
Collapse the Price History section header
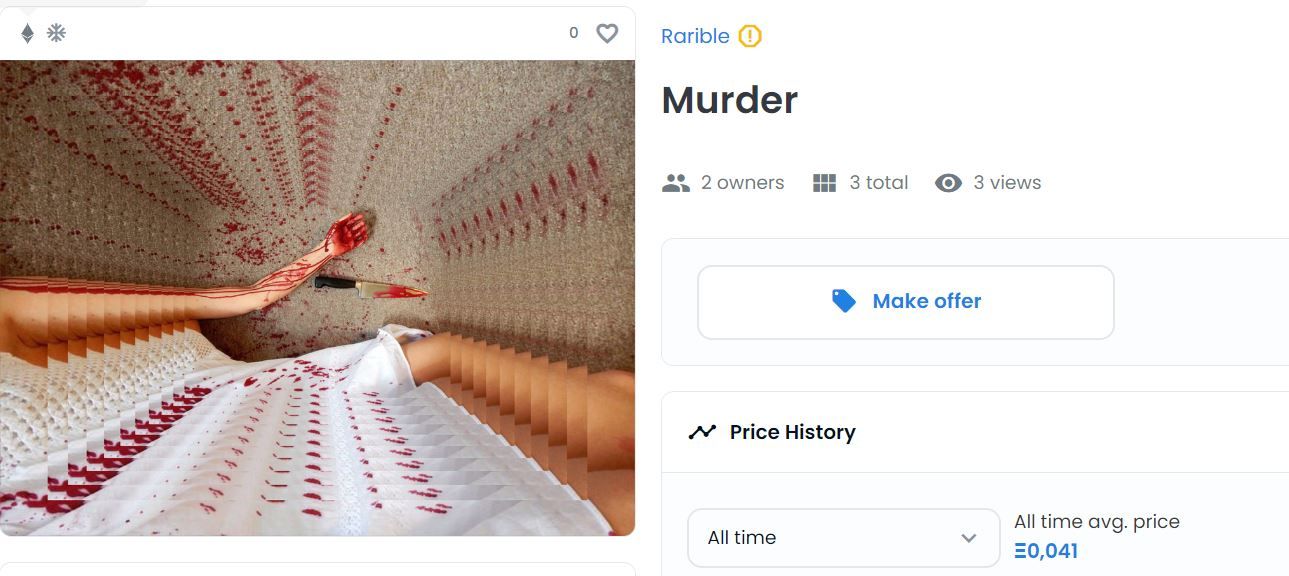point(975,432)
